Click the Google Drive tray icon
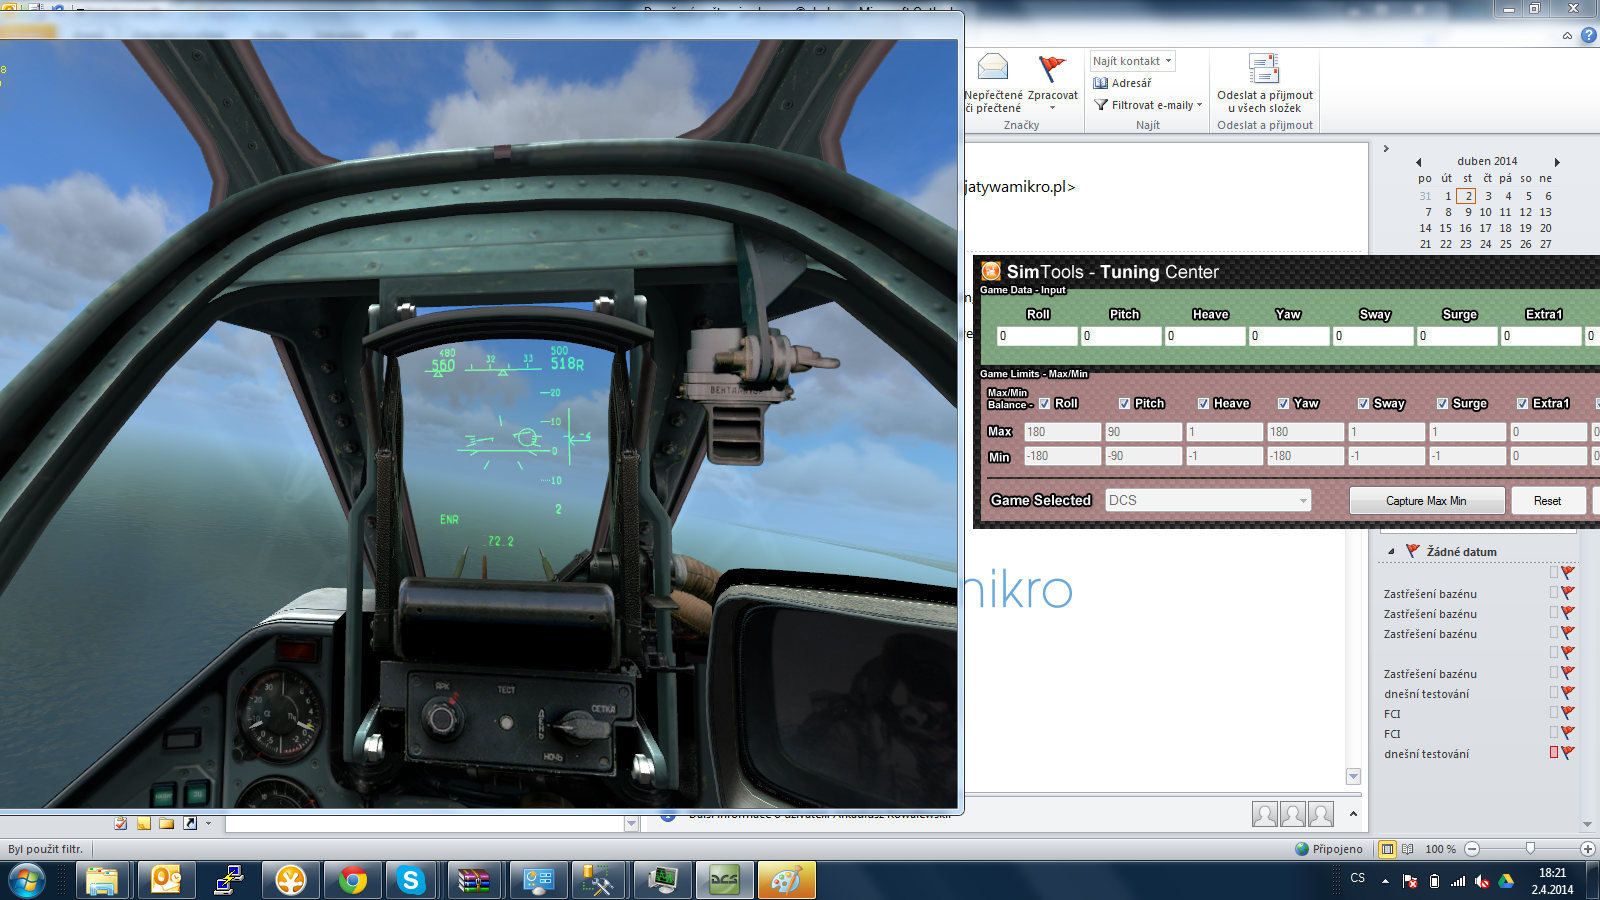 pos(1506,881)
